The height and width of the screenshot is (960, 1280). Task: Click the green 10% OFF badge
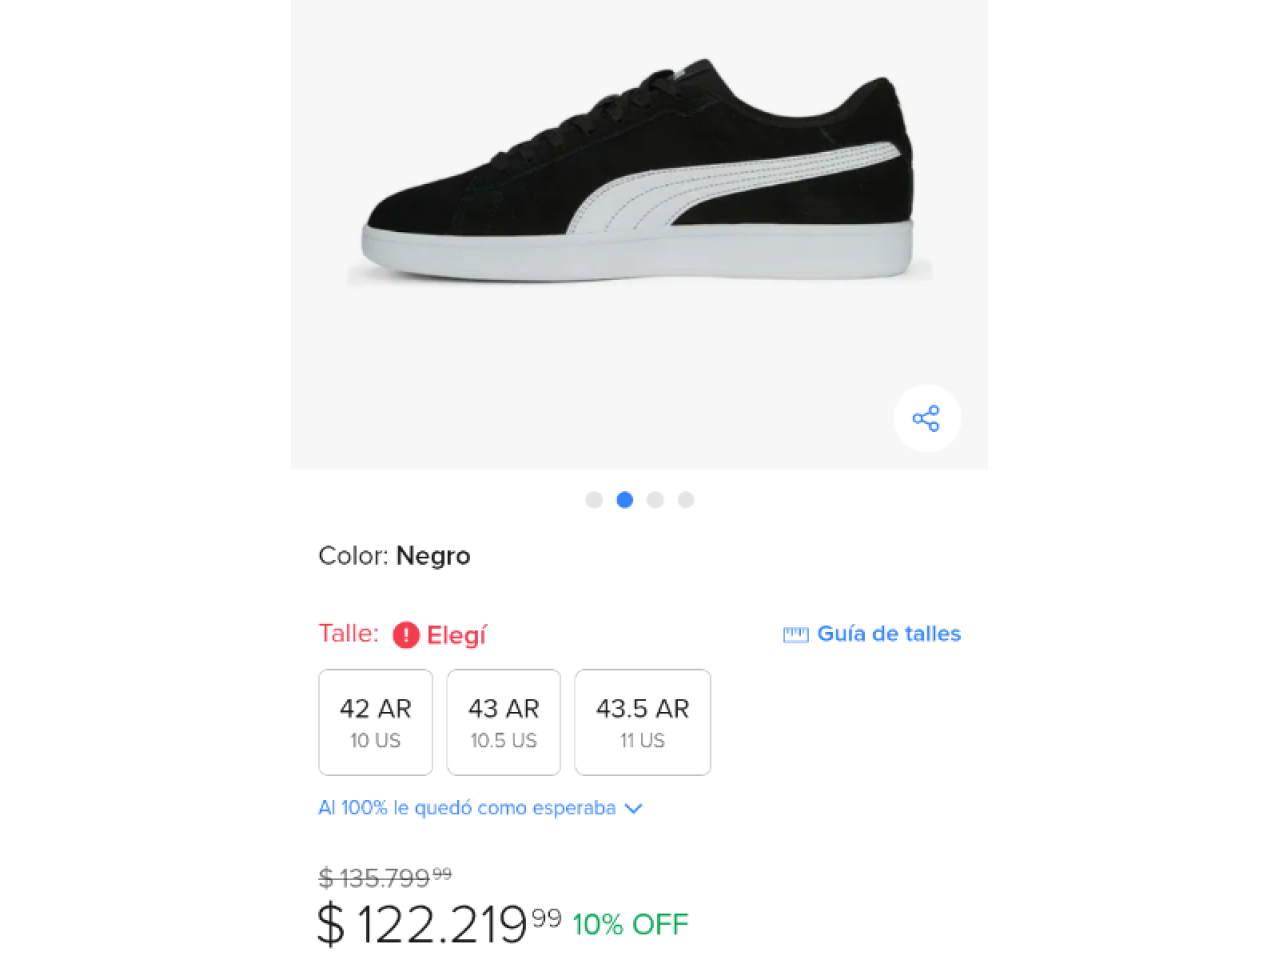coord(630,924)
